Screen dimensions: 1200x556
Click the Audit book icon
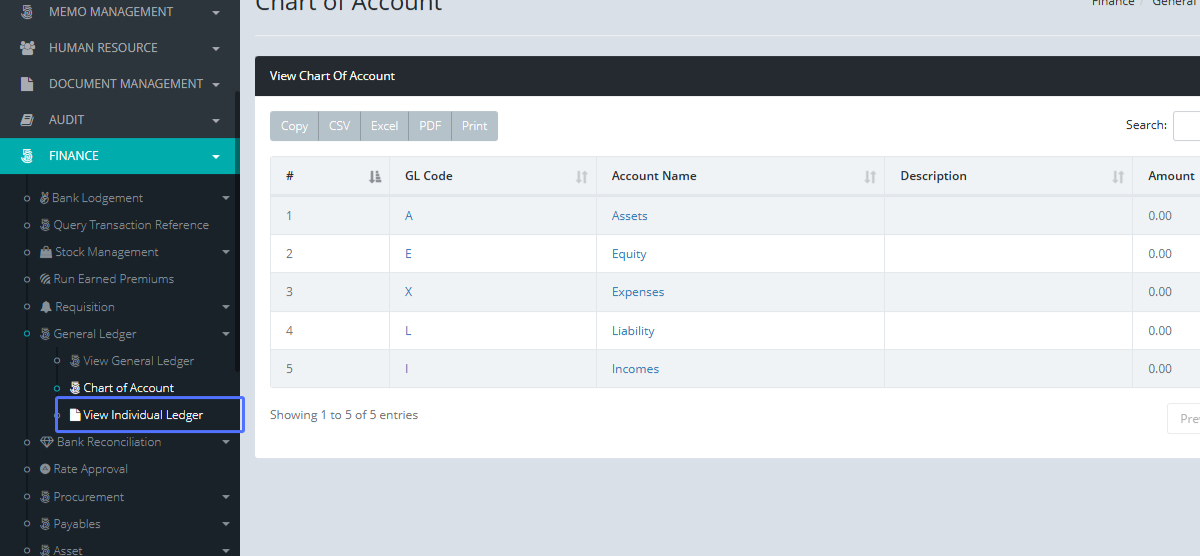27,120
